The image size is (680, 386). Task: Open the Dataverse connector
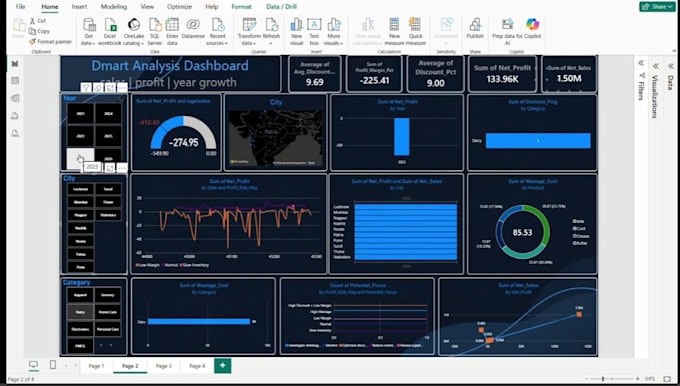[193, 28]
